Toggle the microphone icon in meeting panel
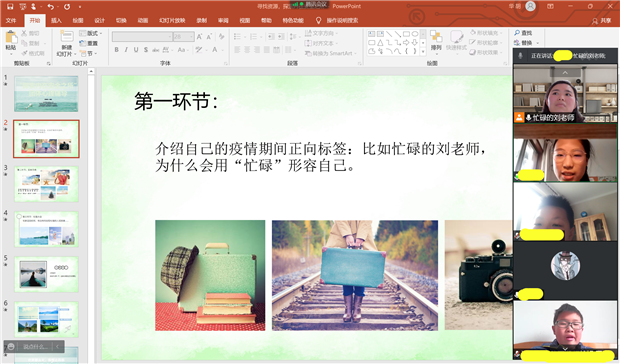Screen dimensions: 620x364 [x=520, y=56]
